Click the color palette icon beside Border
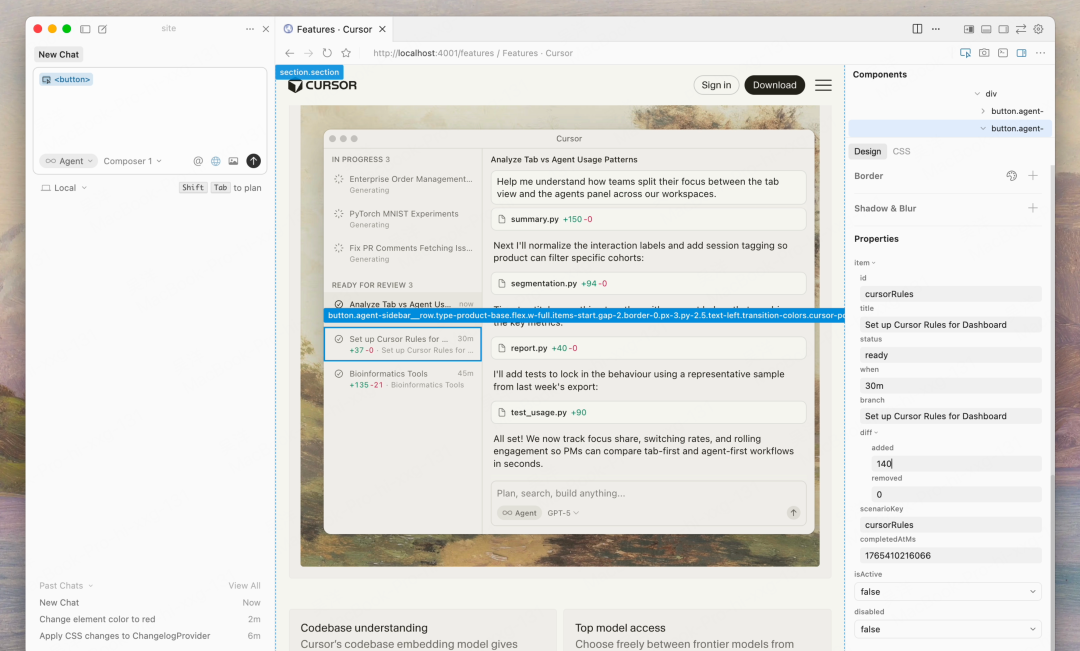 (1011, 176)
